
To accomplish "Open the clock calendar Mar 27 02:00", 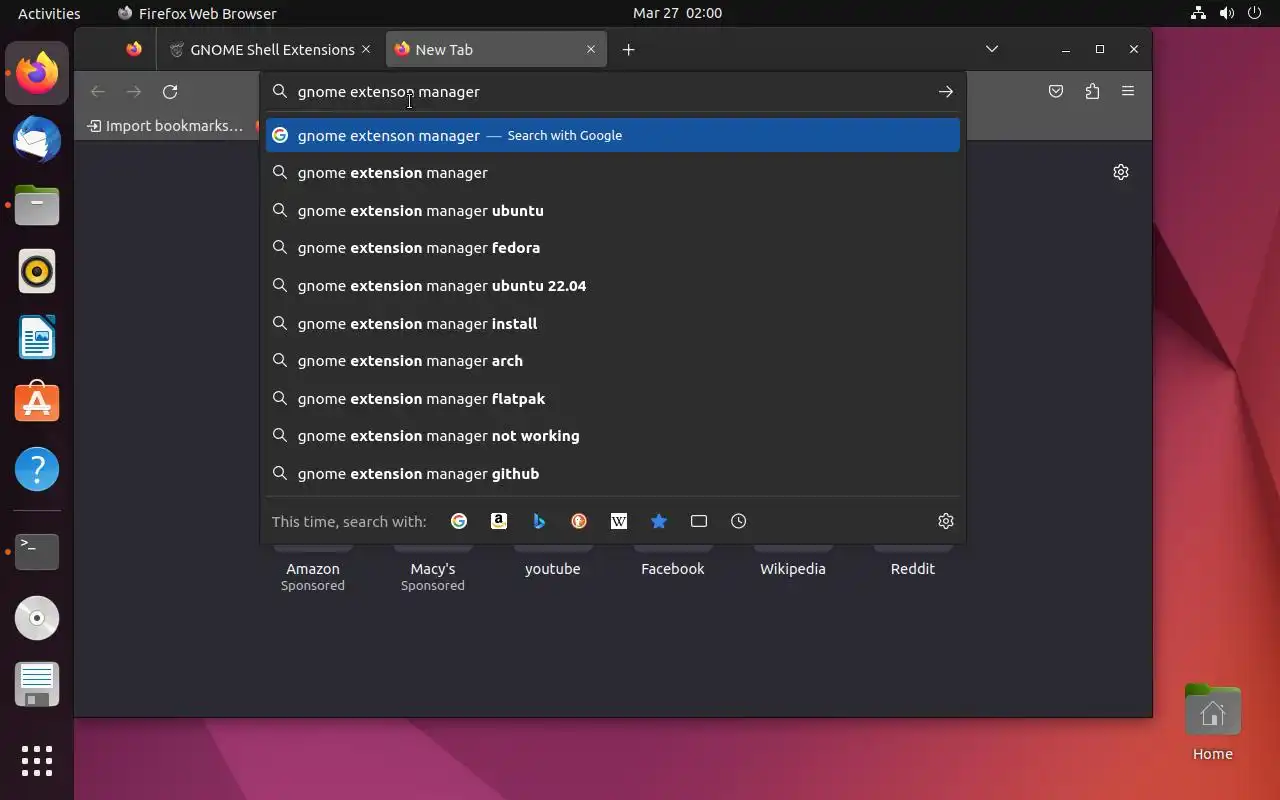I will coord(677,13).
